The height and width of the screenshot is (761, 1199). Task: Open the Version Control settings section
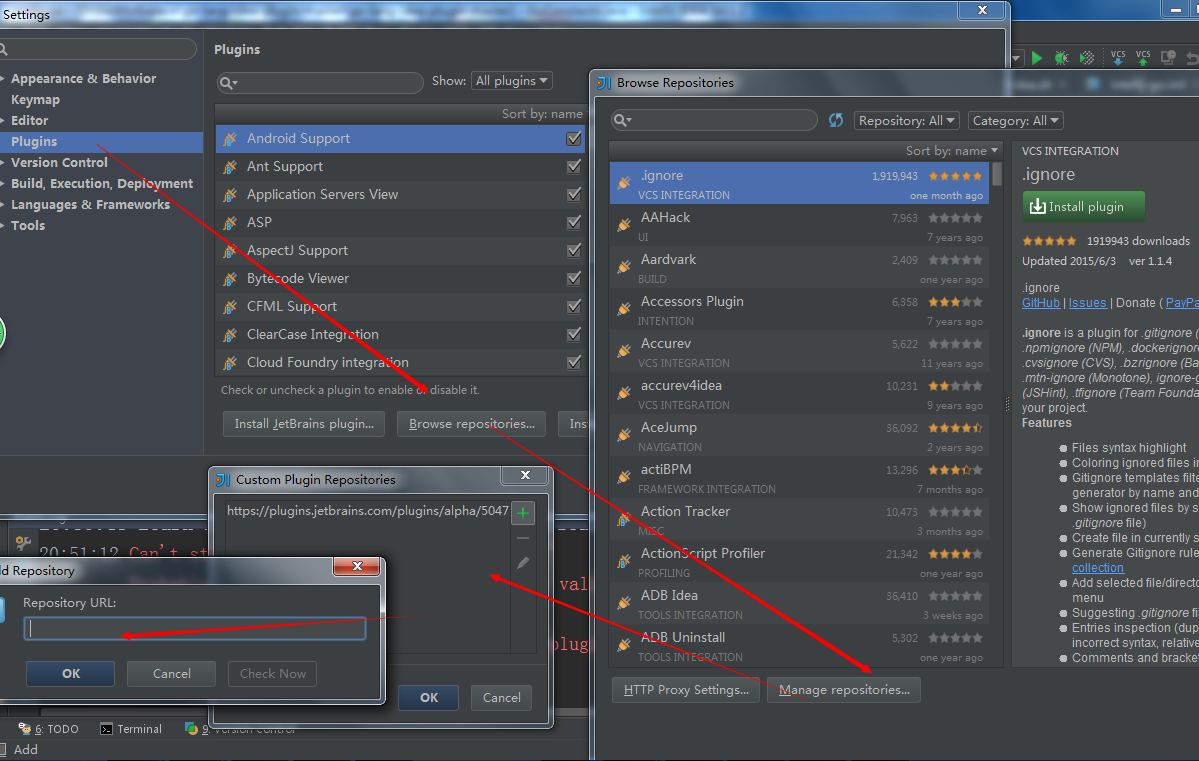(x=57, y=162)
